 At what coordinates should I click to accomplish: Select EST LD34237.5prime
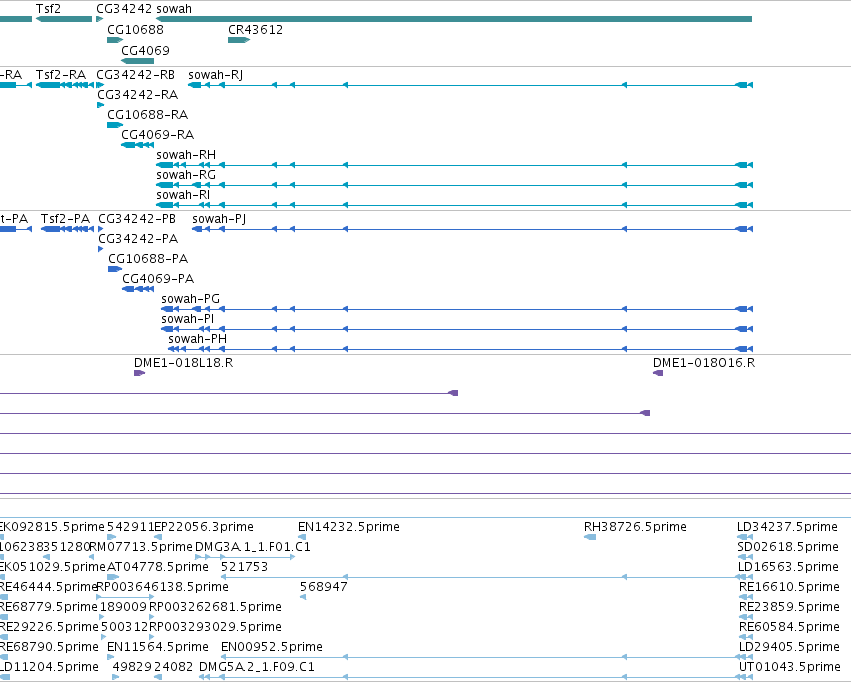coord(787,527)
